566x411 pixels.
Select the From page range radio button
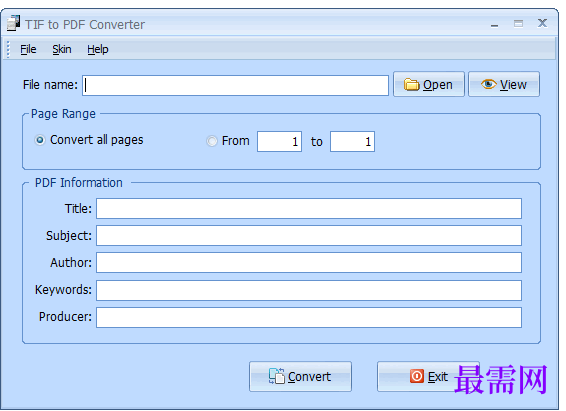click(x=212, y=141)
